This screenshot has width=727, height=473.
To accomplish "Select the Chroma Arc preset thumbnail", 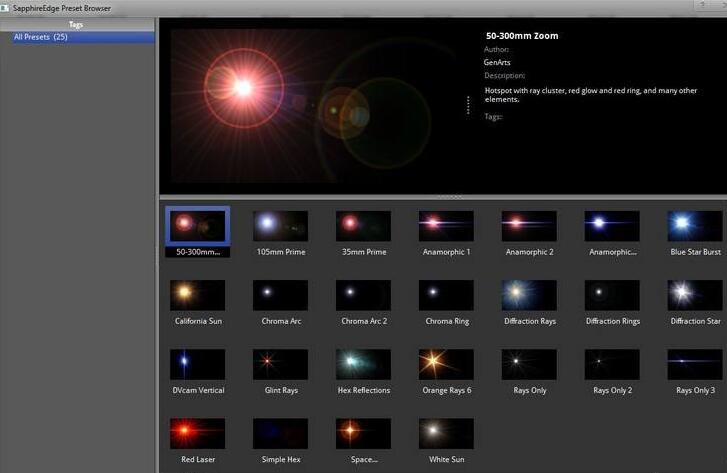I will pos(280,295).
